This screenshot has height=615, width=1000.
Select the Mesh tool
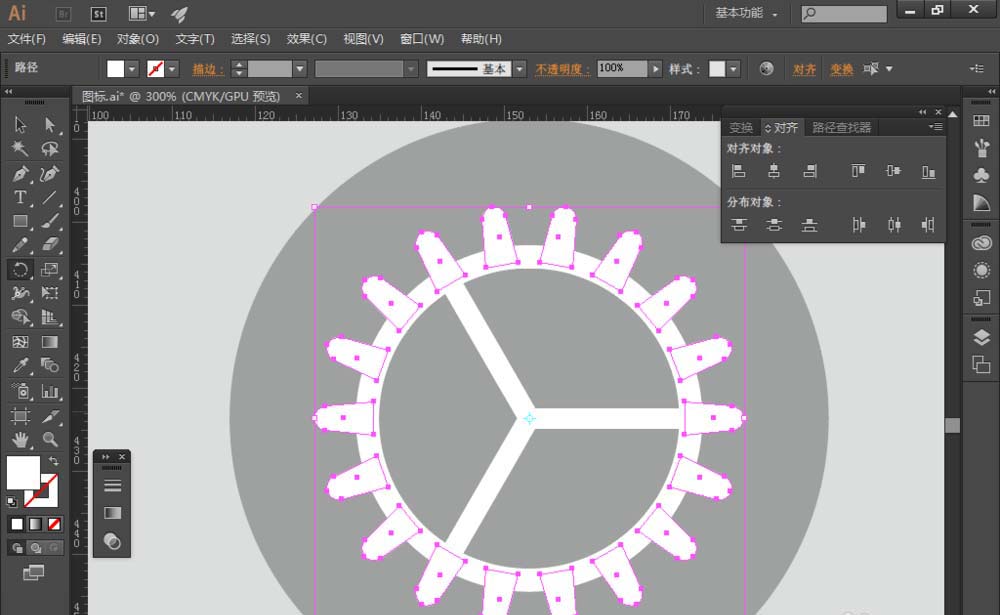click(x=20, y=342)
